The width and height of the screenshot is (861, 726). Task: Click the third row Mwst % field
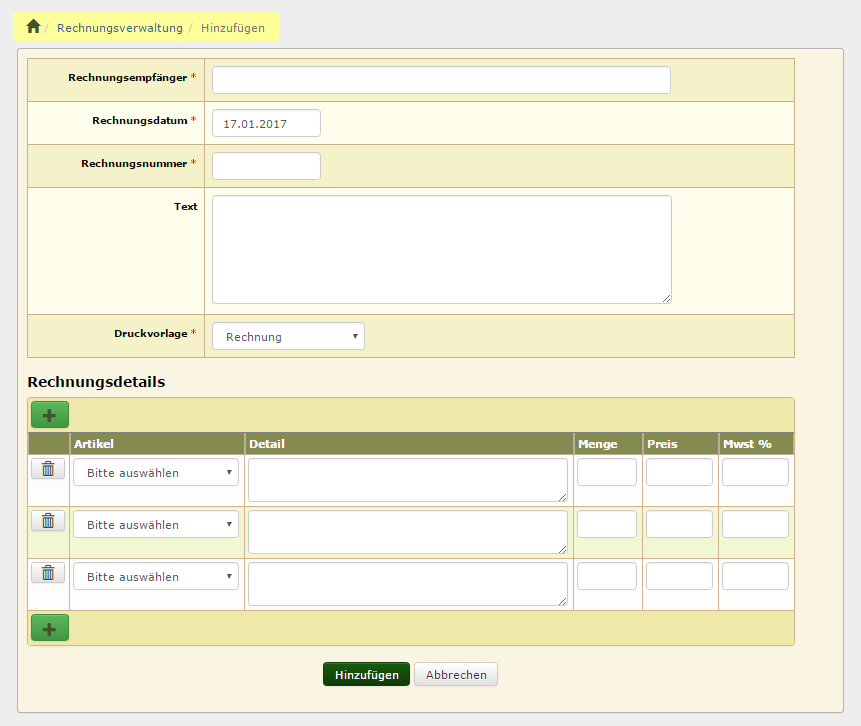point(755,576)
